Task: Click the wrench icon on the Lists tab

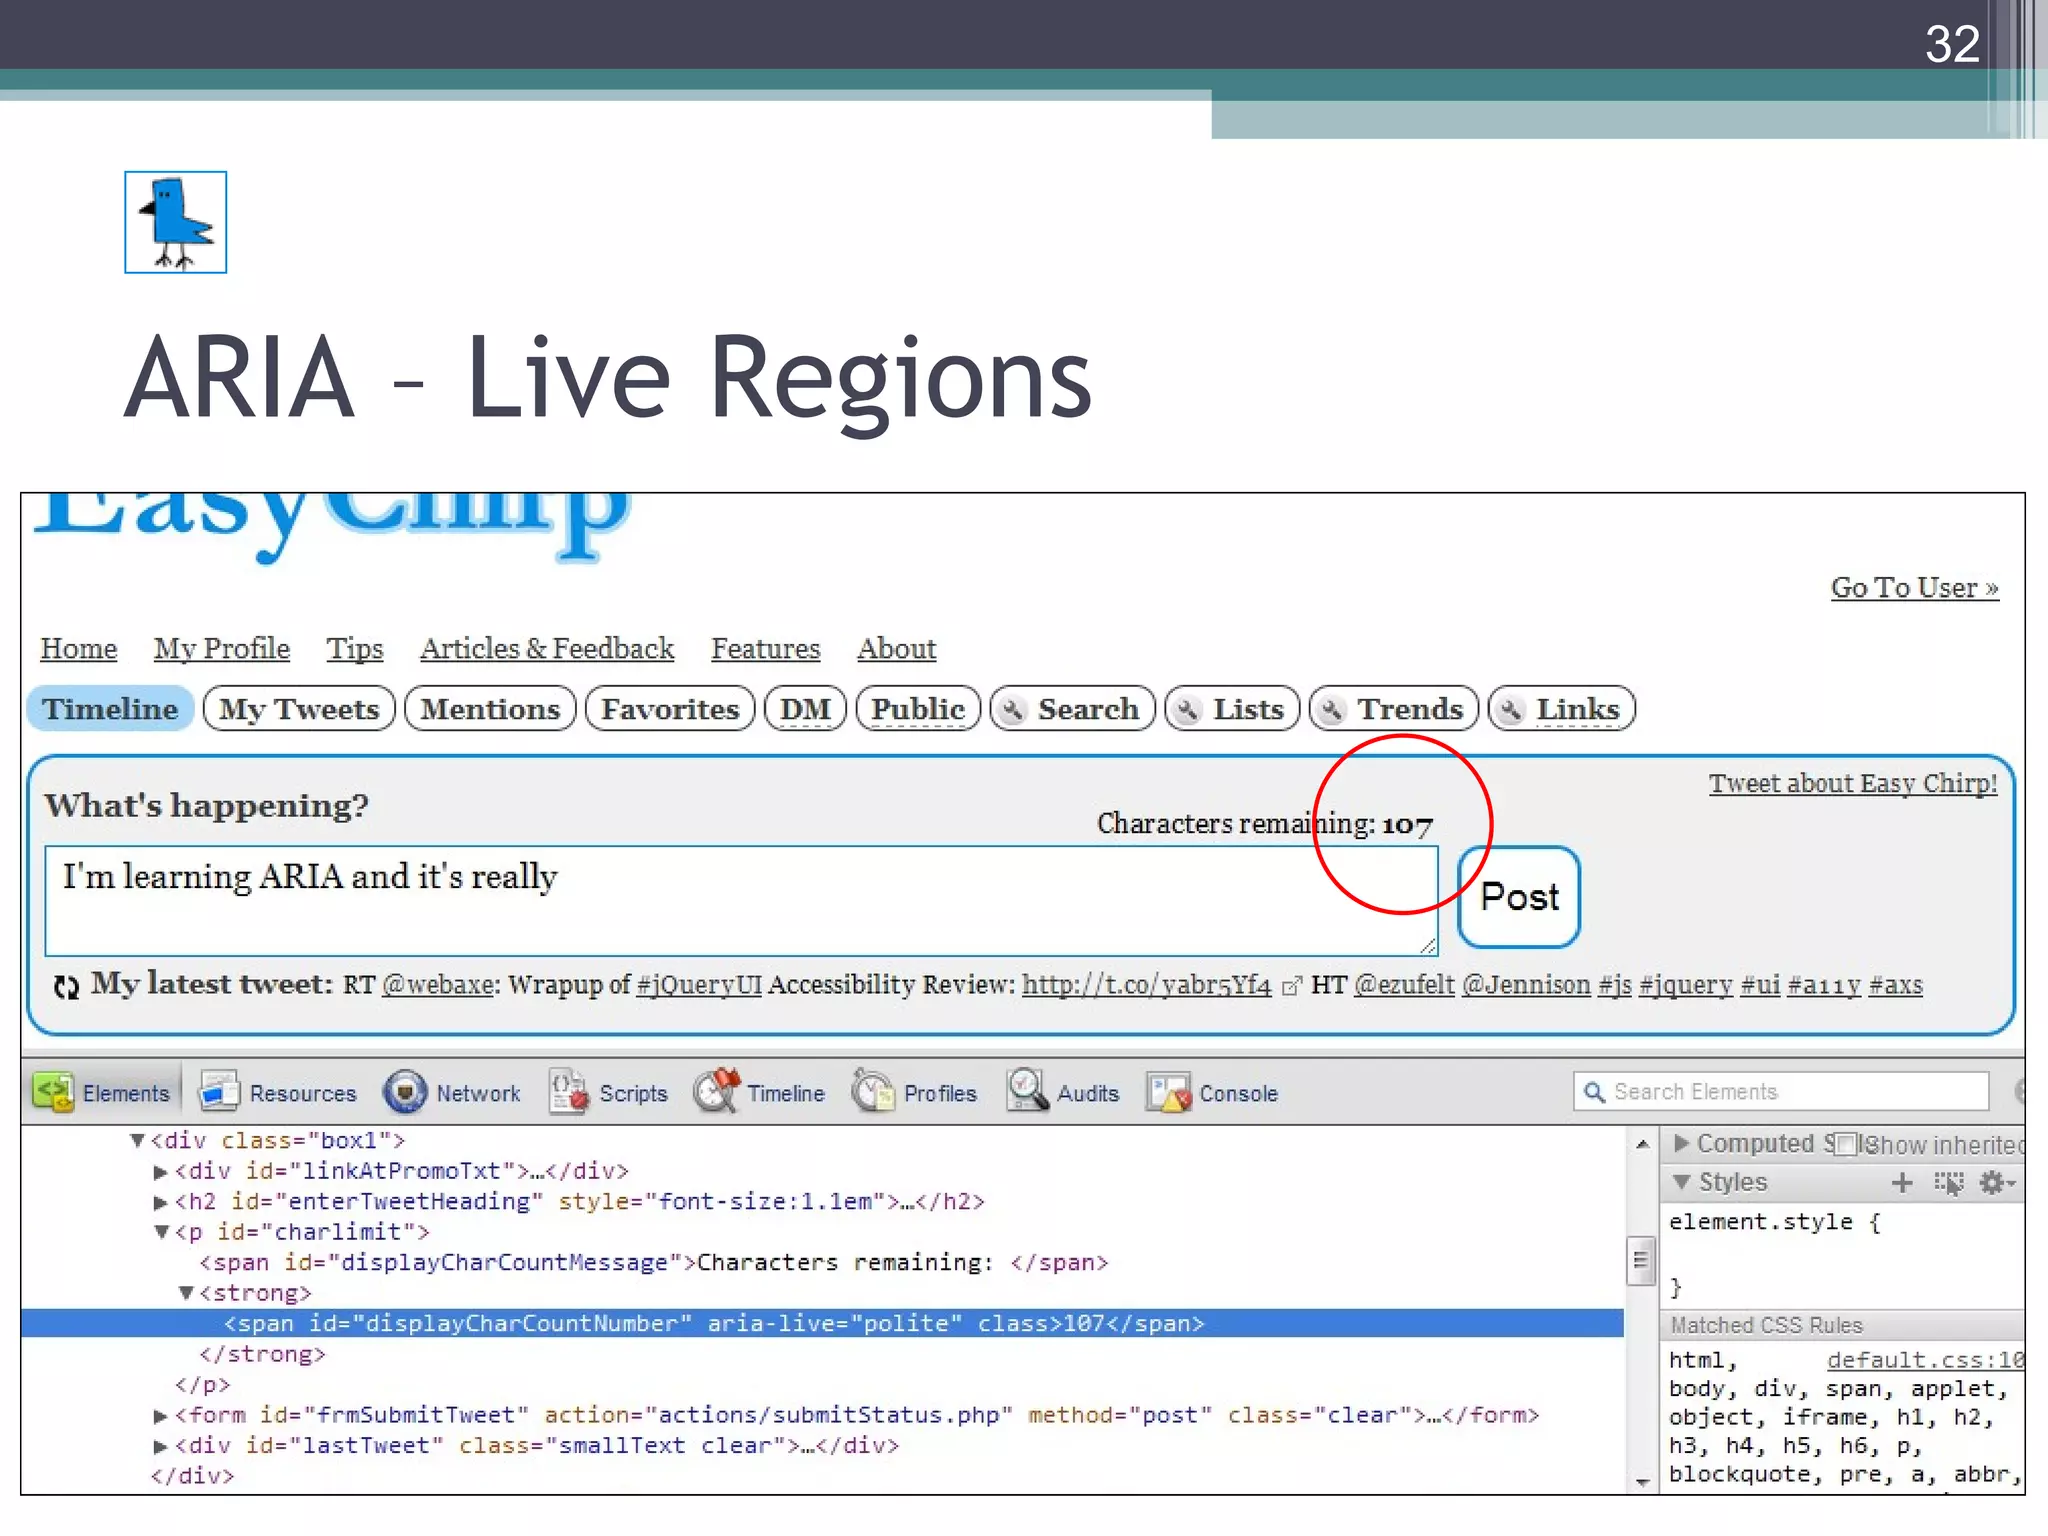Action: pyautogui.click(x=1187, y=709)
